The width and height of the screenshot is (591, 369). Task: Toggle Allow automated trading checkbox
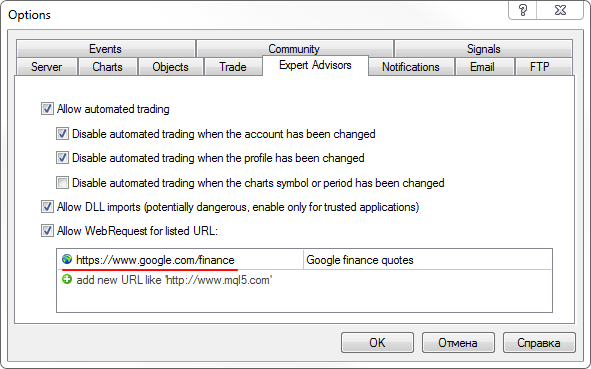click(x=47, y=109)
